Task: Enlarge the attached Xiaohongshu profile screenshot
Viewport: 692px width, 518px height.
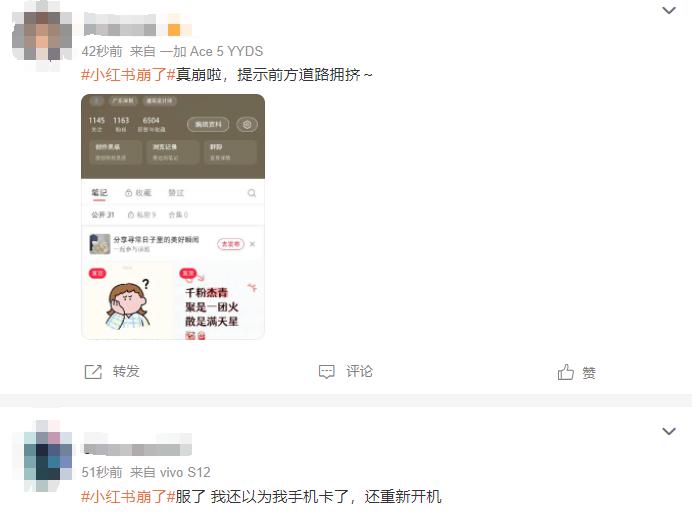Action: [x=173, y=217]
